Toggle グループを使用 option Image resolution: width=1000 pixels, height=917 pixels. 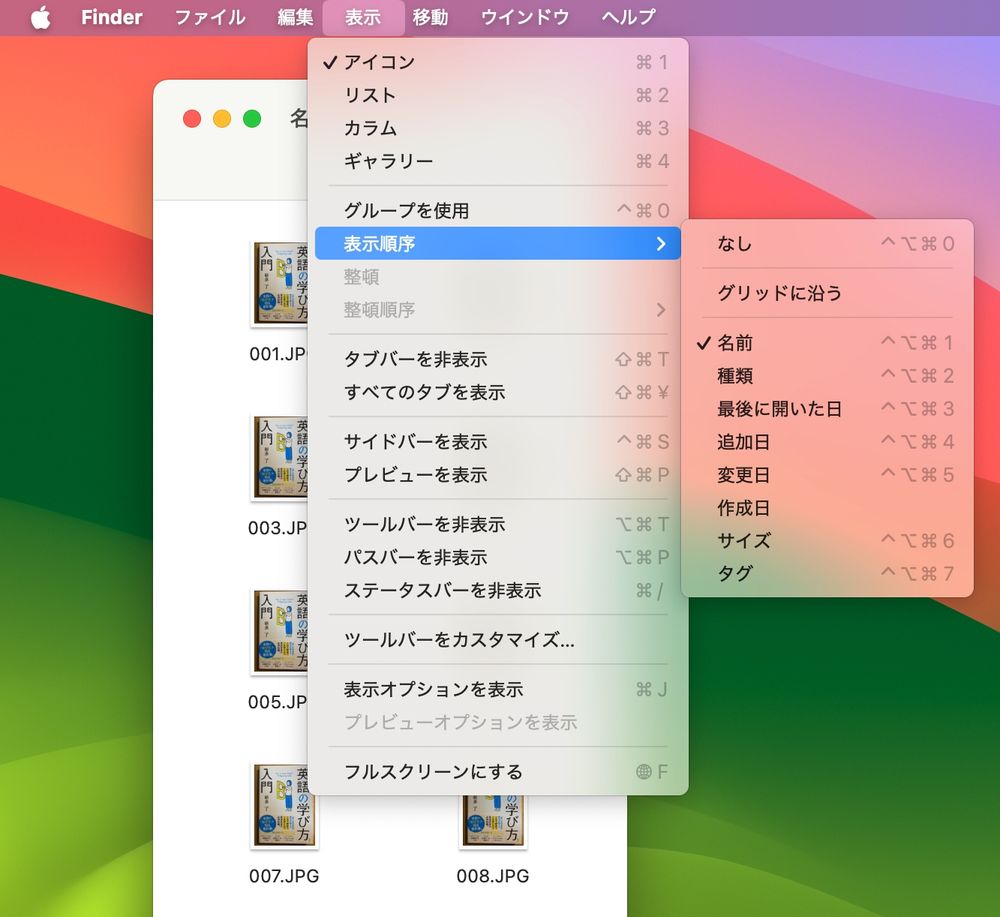498,210
